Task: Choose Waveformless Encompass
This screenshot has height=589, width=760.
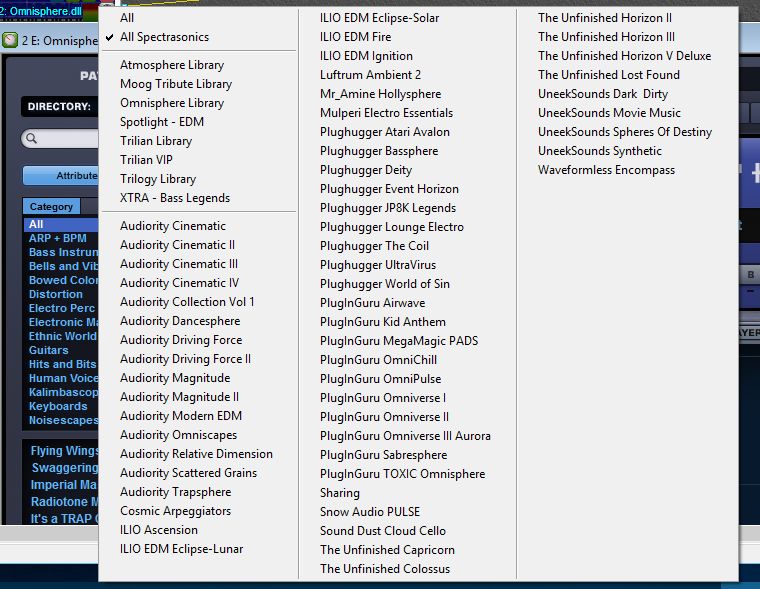Action: tap(606, 170)
